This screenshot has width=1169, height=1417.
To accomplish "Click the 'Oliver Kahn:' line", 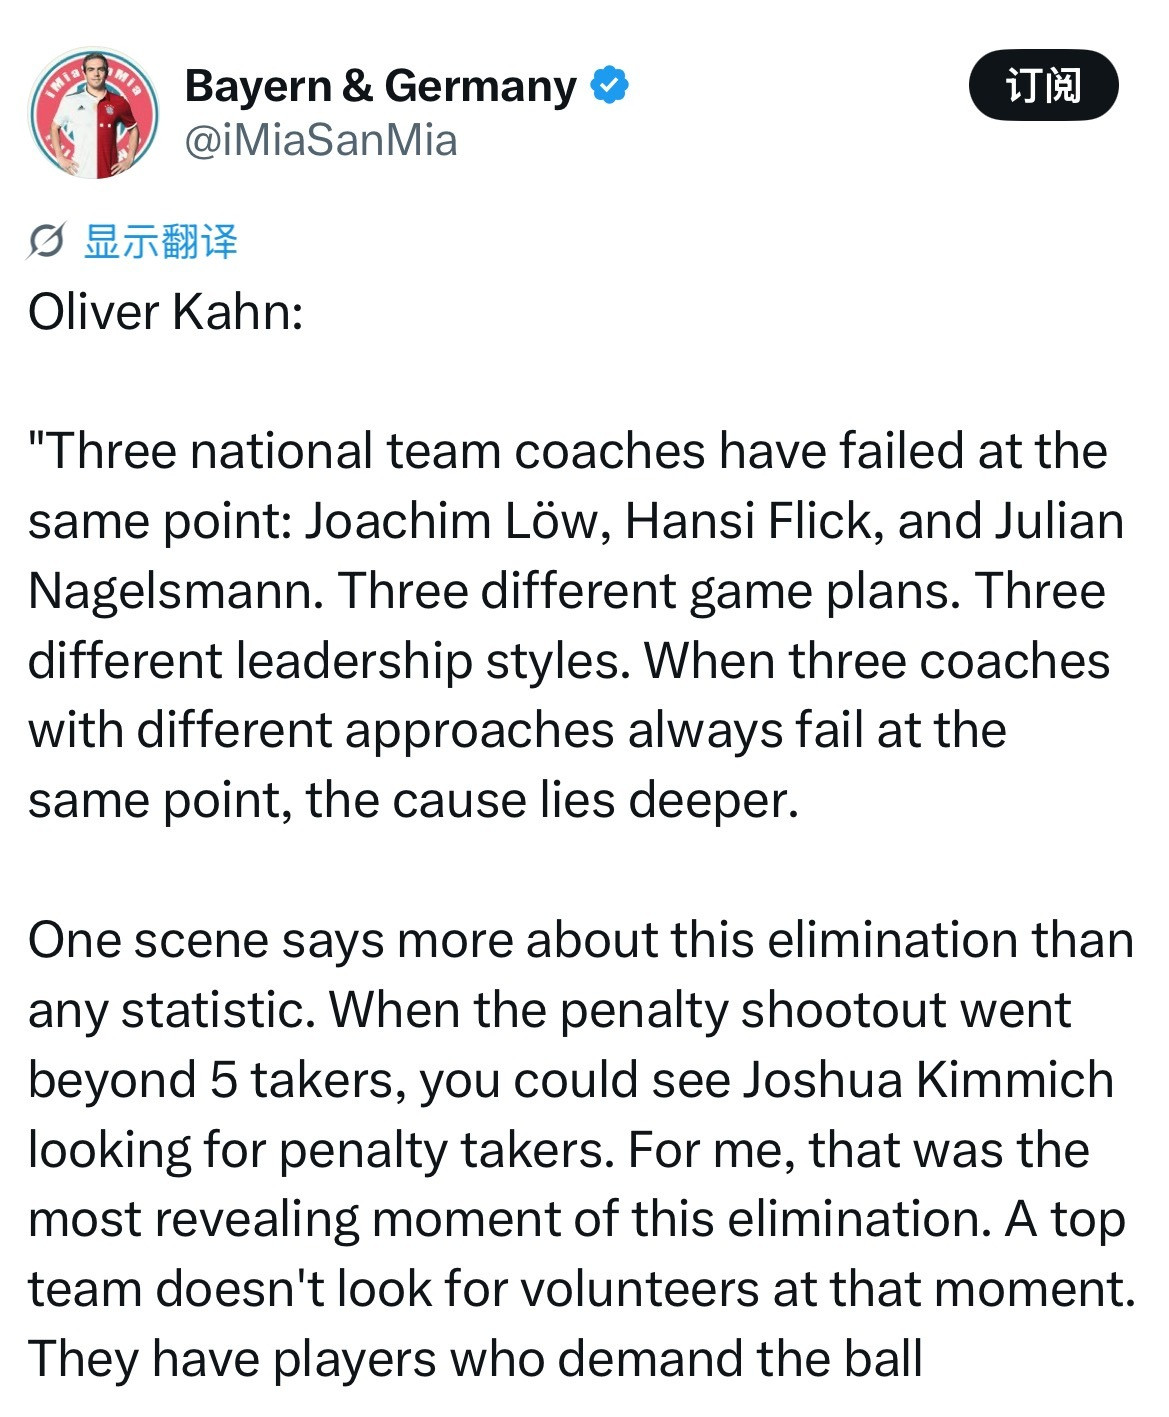I will coord(166,312).
